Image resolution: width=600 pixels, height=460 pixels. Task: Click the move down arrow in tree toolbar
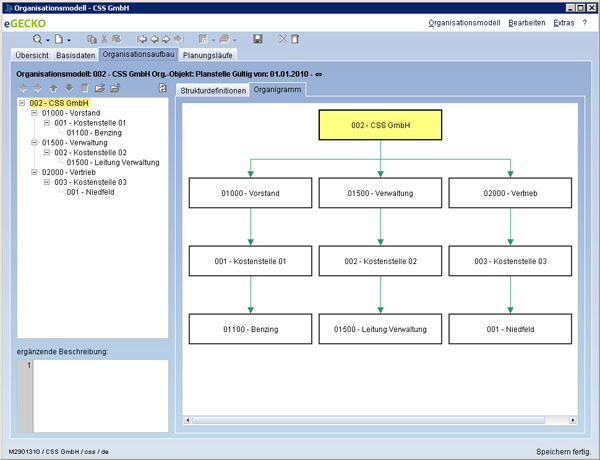coord(69,88)
